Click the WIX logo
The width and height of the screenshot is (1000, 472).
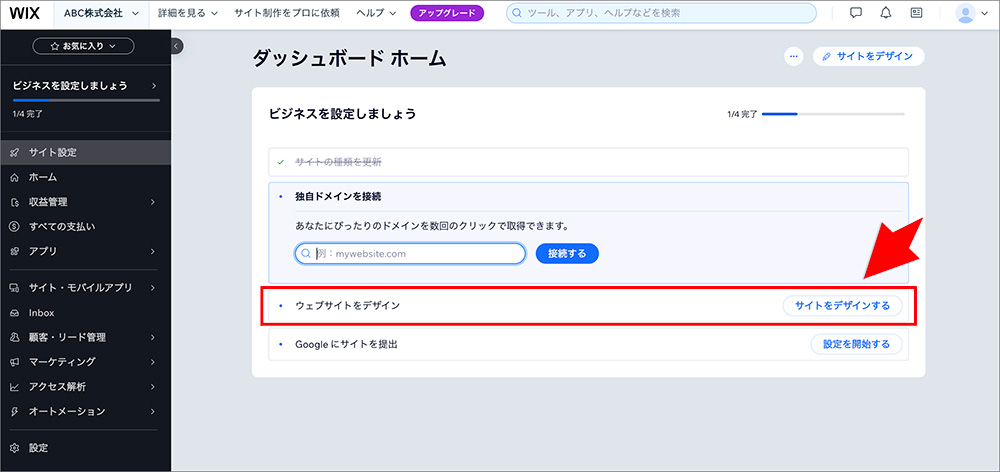[25, 13]
